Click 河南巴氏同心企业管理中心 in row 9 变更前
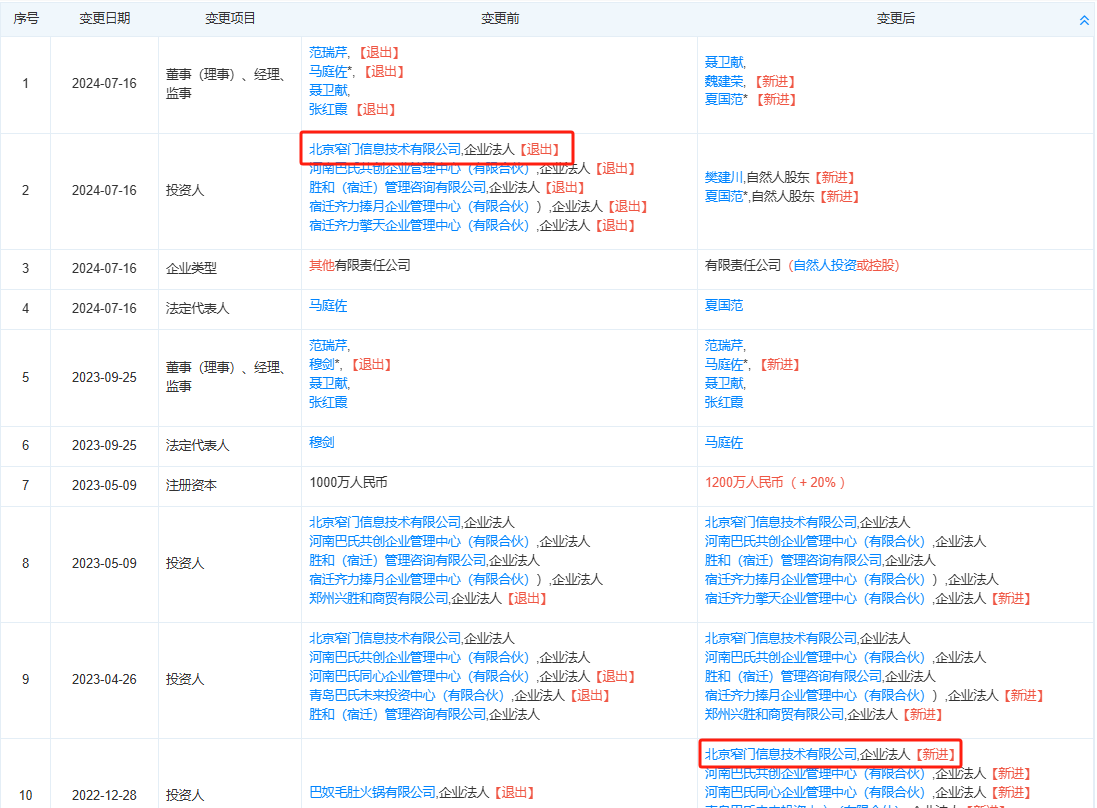 [419, 676]
